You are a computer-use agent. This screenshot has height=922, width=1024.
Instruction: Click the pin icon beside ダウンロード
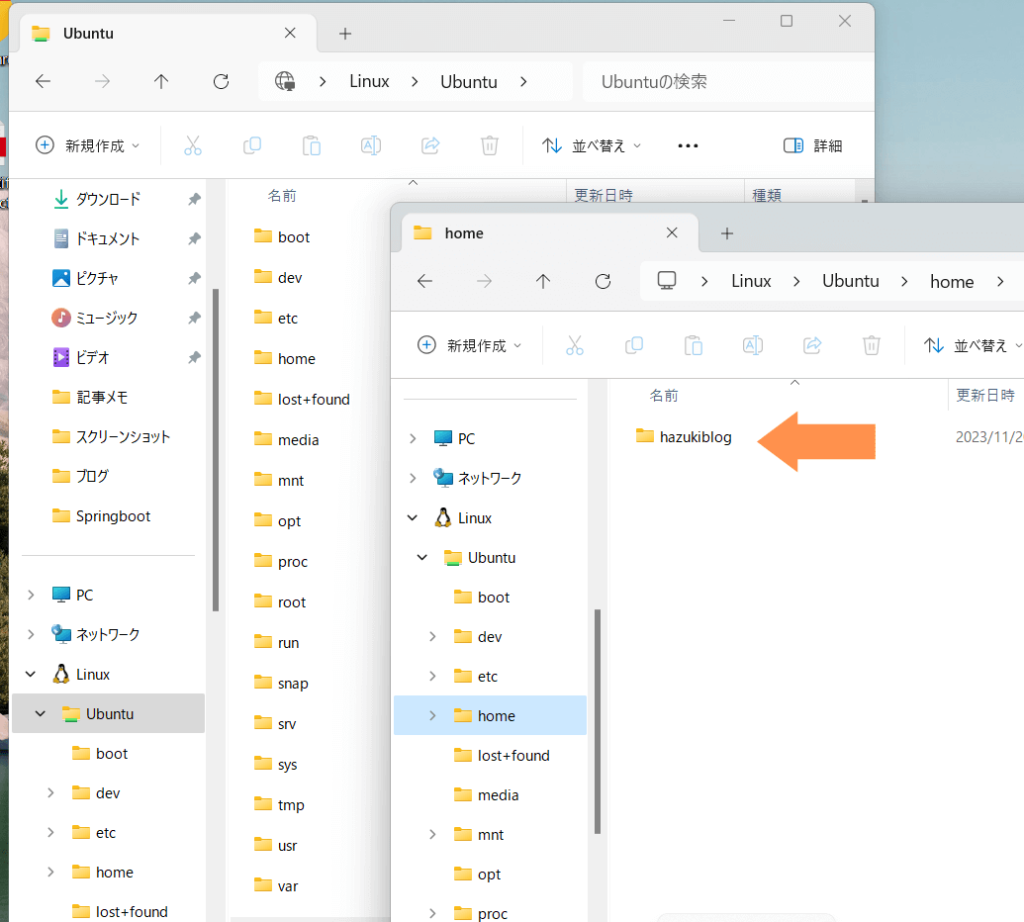(195, 199)
